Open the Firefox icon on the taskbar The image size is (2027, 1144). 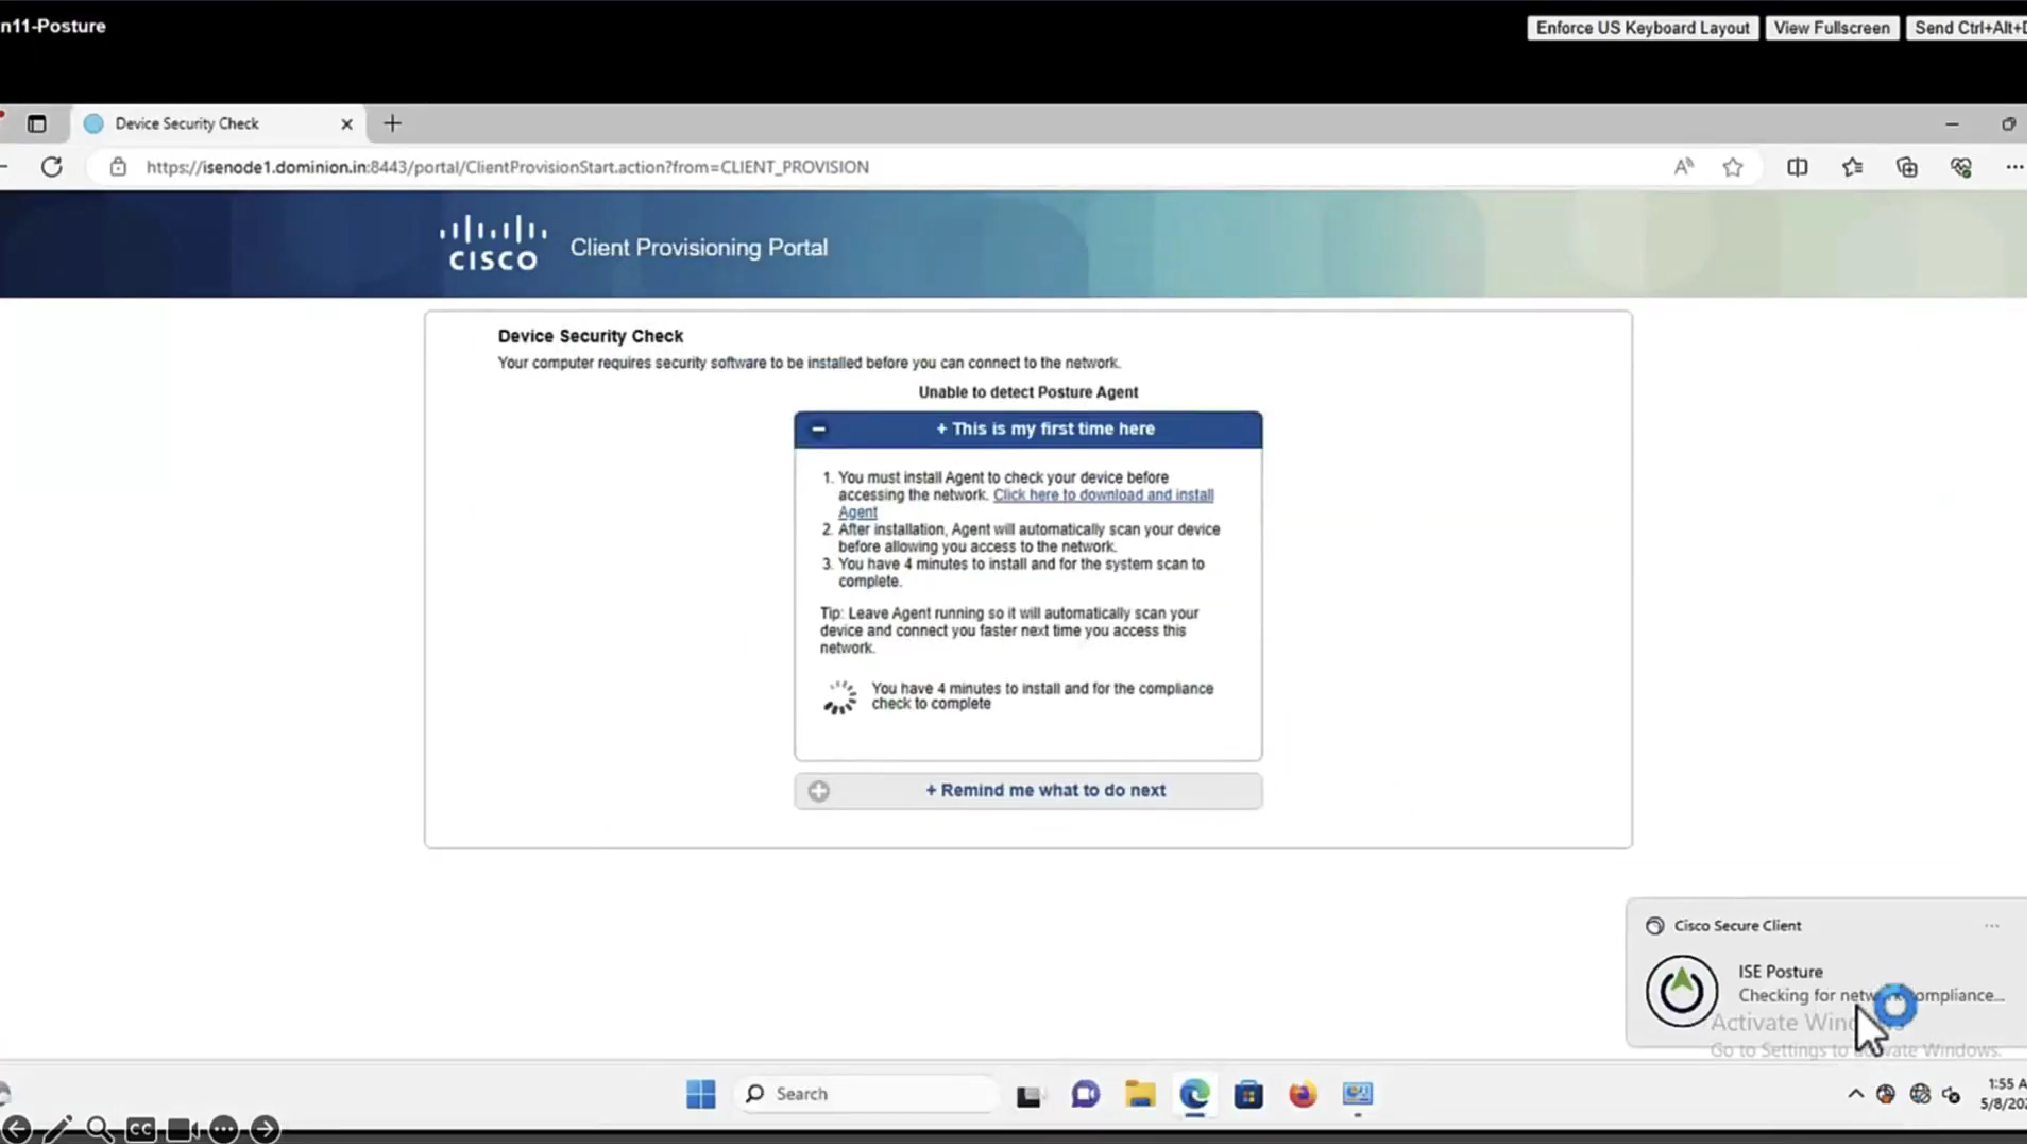1302,1094
